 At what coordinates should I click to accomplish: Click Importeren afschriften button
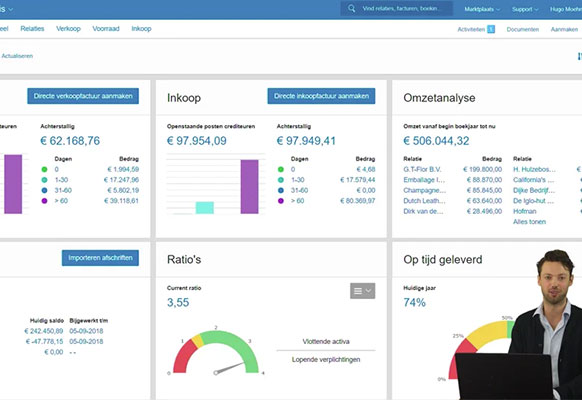point(100,258)
